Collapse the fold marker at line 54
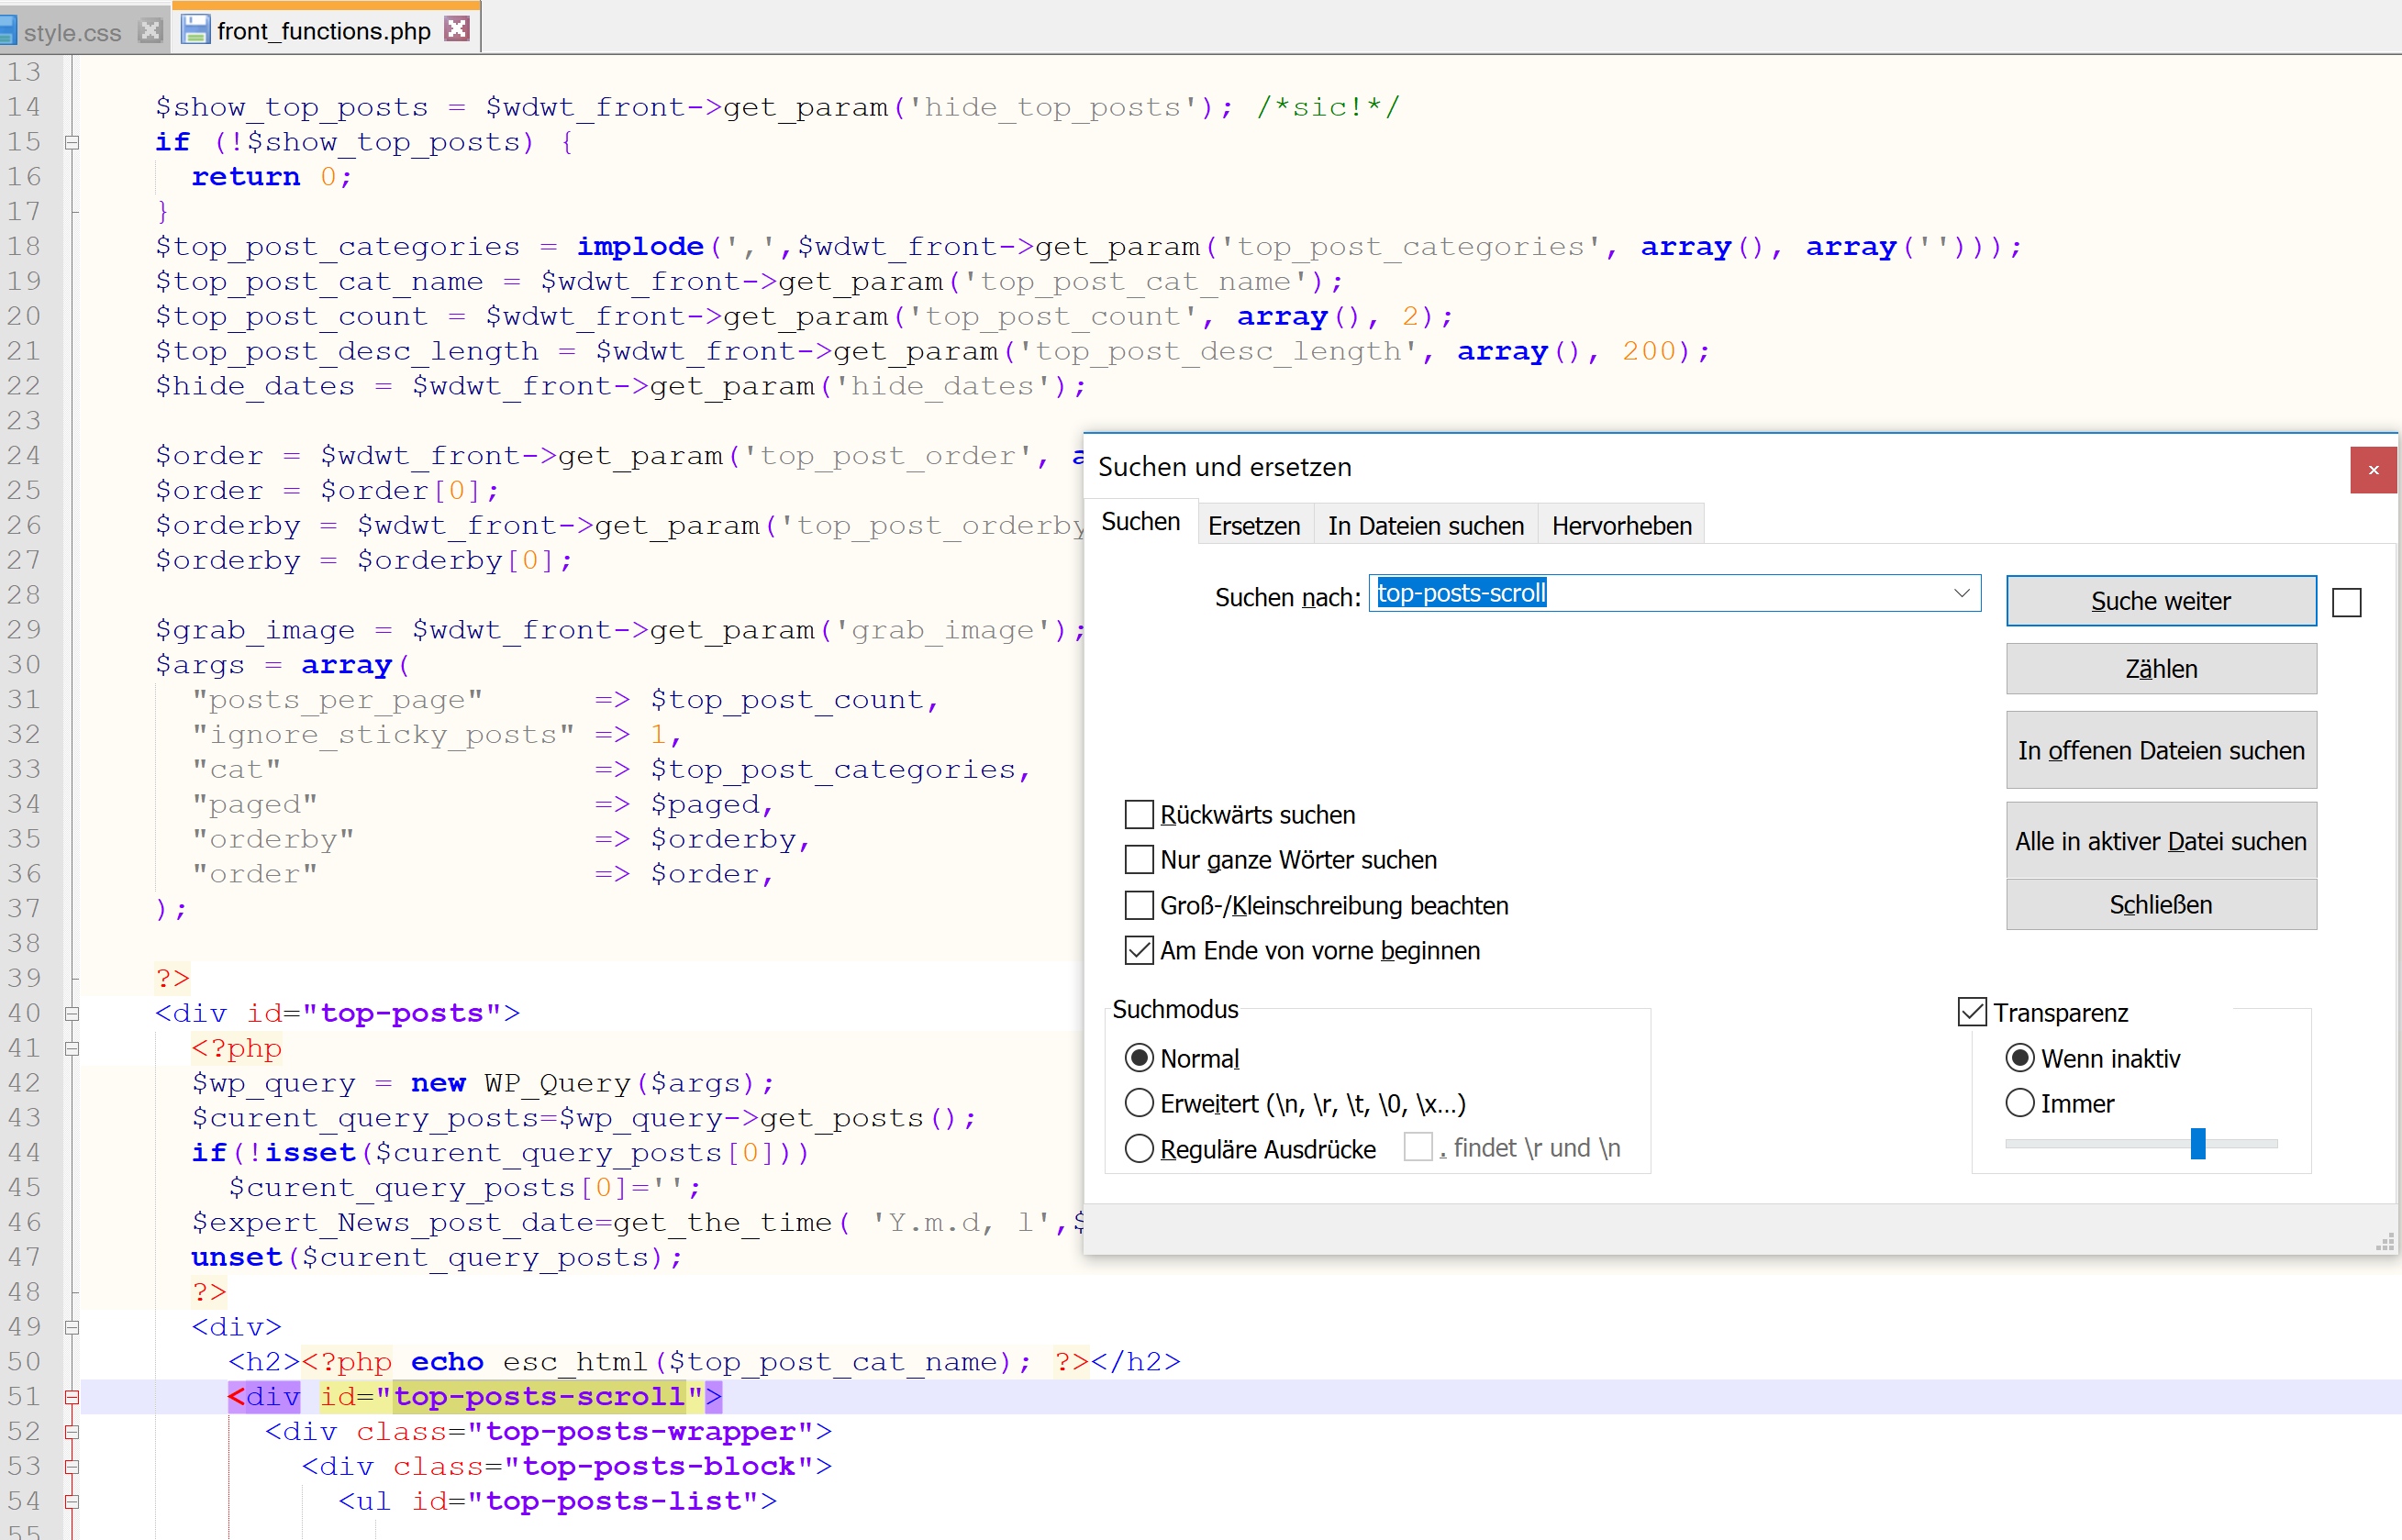 pos(72,1503)
